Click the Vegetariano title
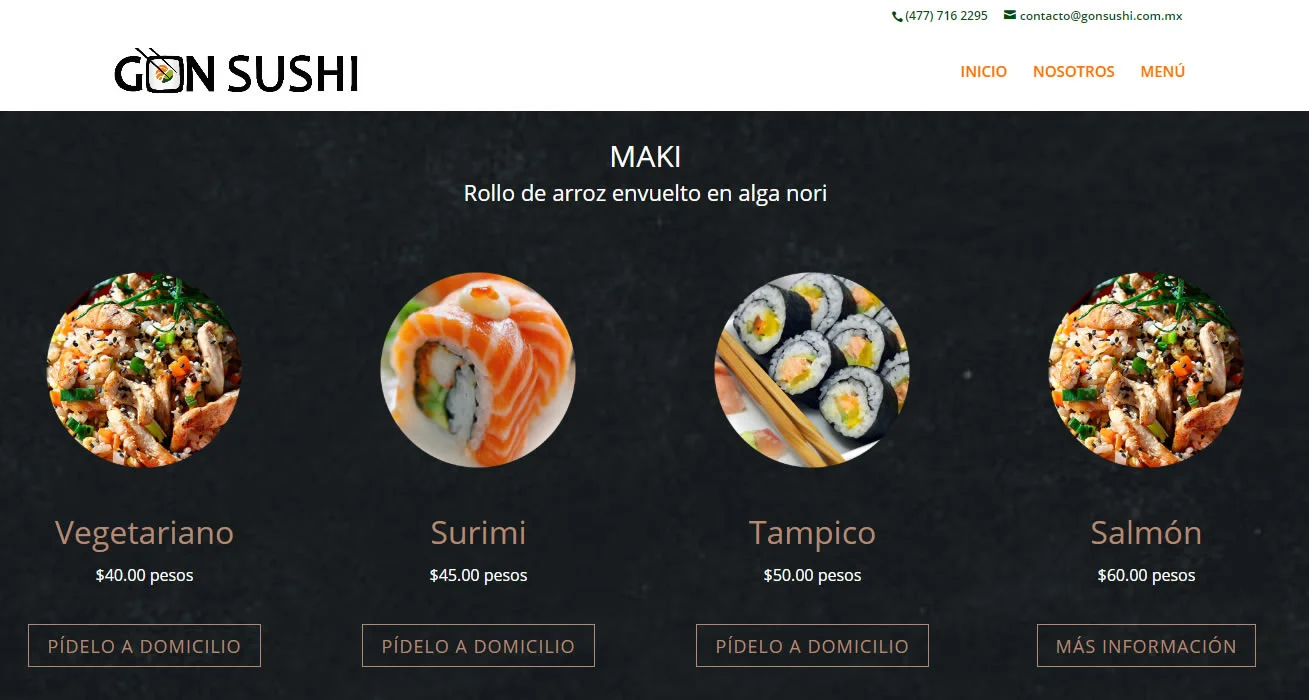 click(x=144, y=532)
